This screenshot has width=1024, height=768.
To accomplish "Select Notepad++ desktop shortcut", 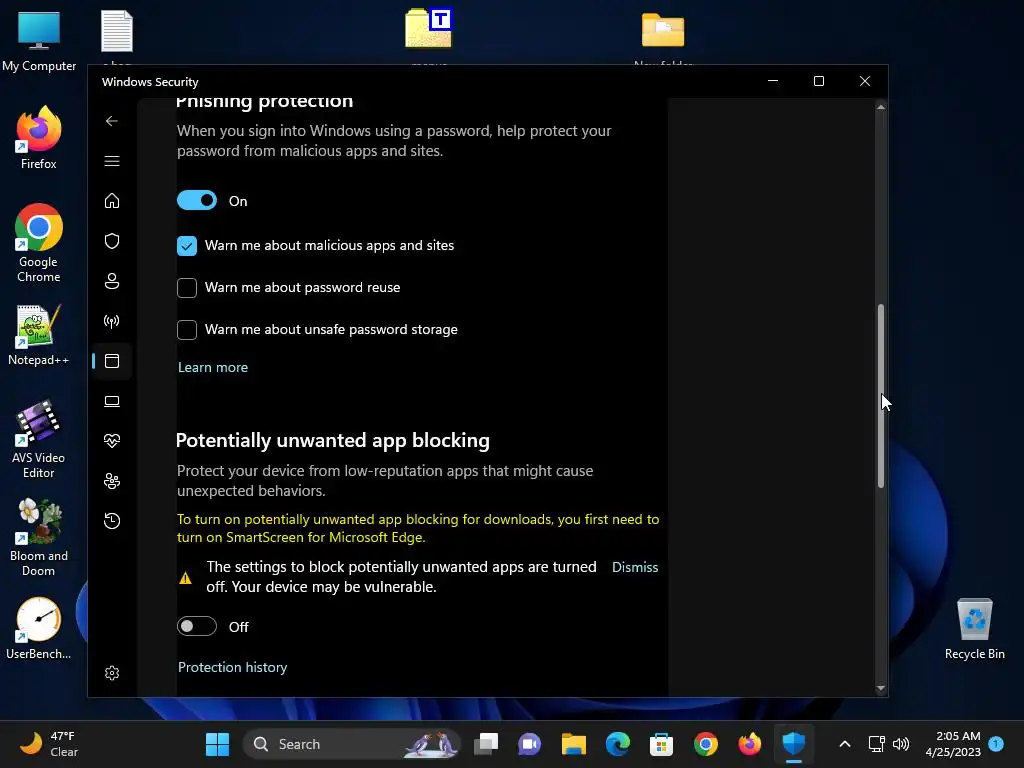I will pos(39,335).
